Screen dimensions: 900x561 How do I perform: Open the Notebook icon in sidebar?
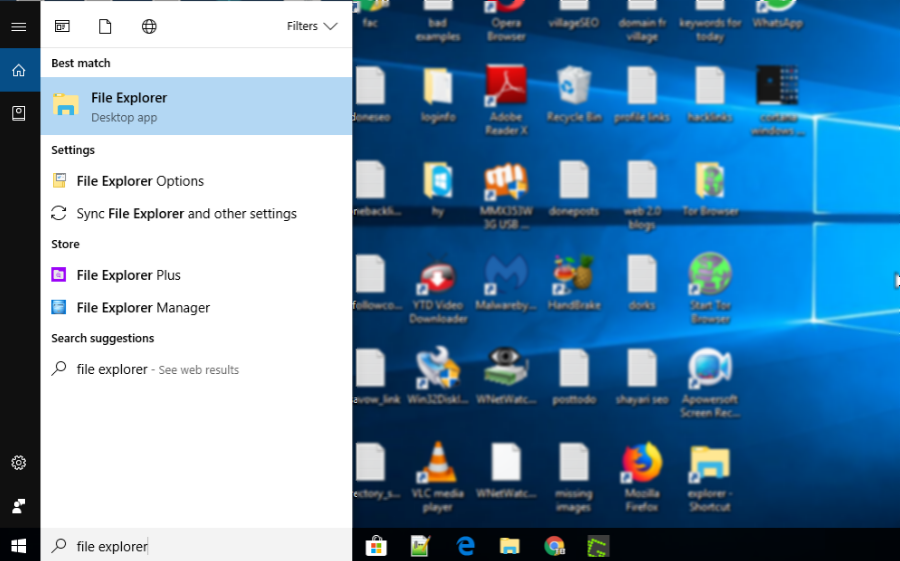click(19, 113)
